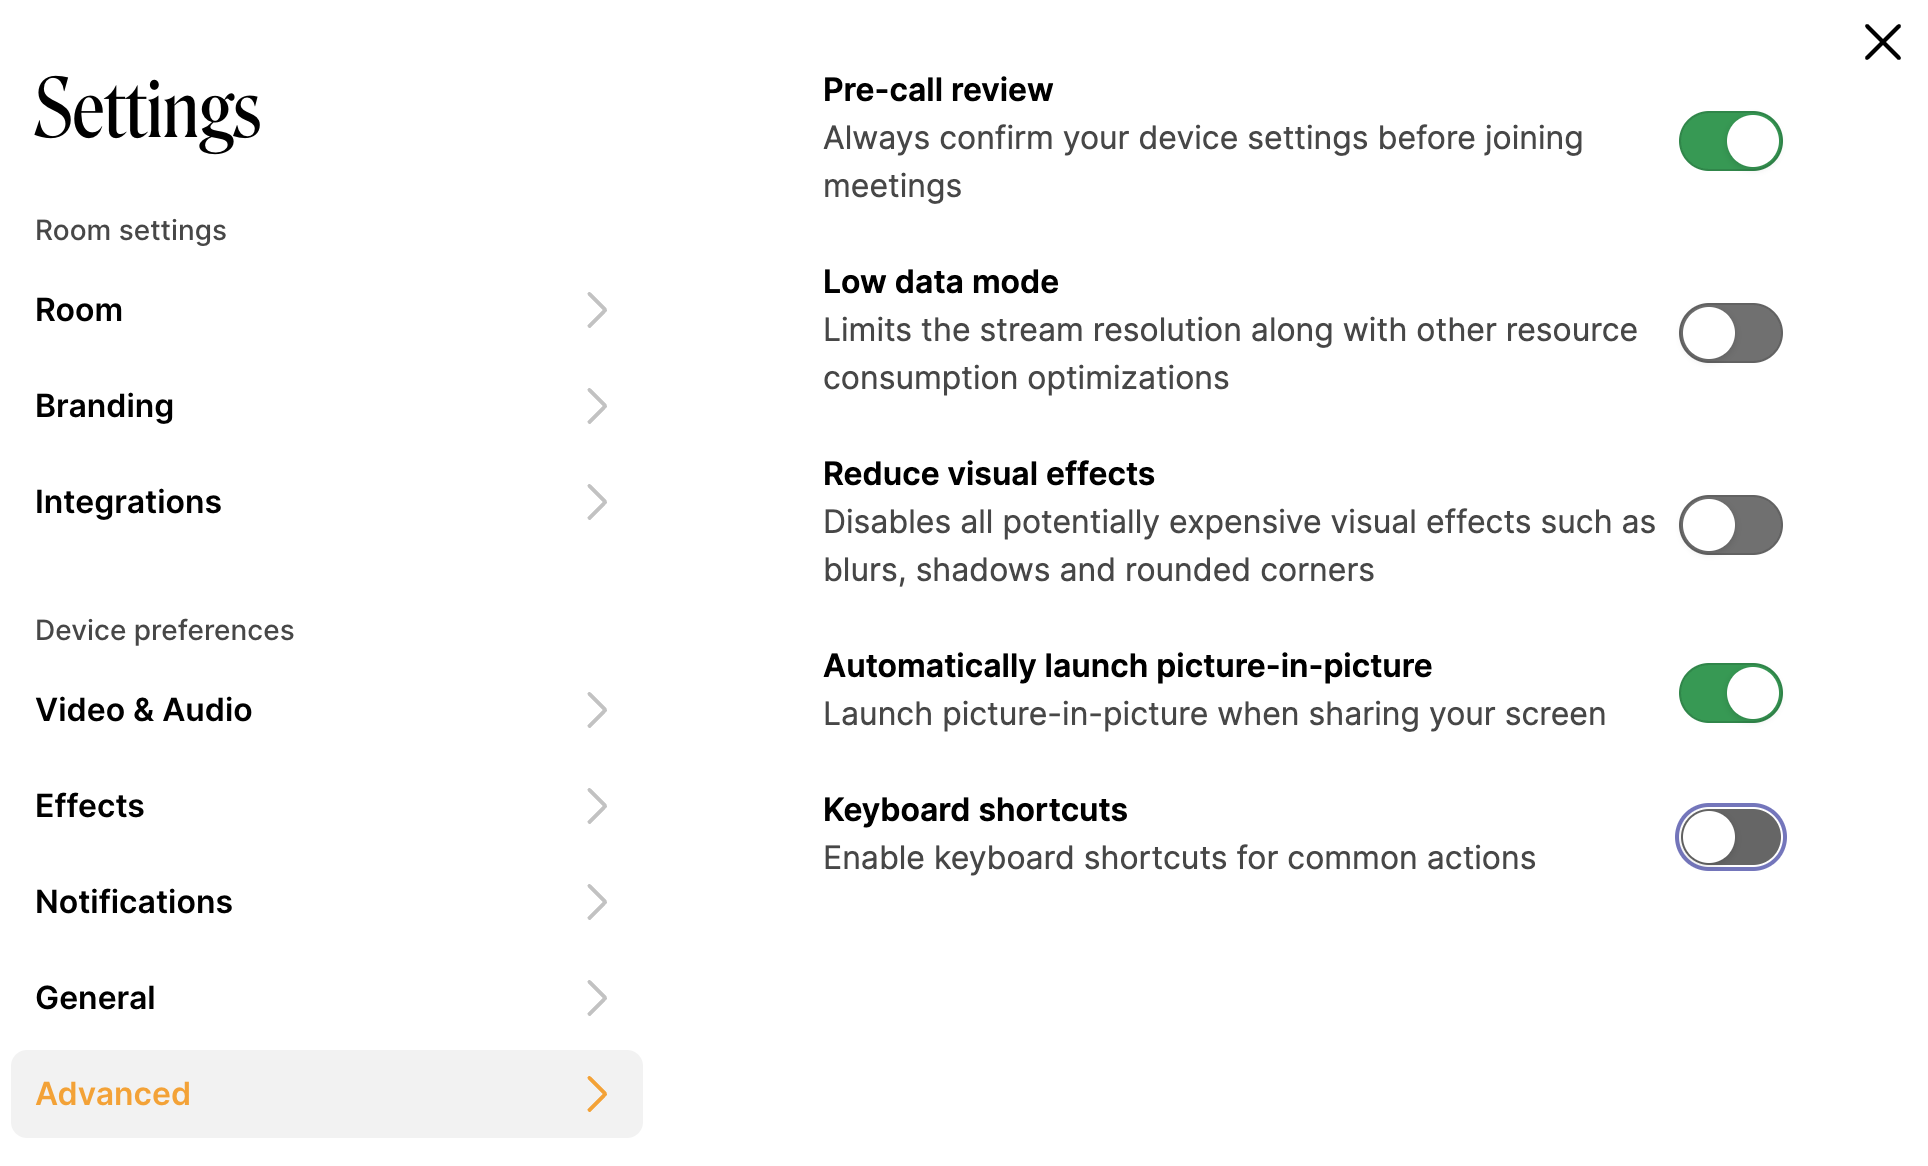Close the Settings dialog

click(x=1883, y=42)
